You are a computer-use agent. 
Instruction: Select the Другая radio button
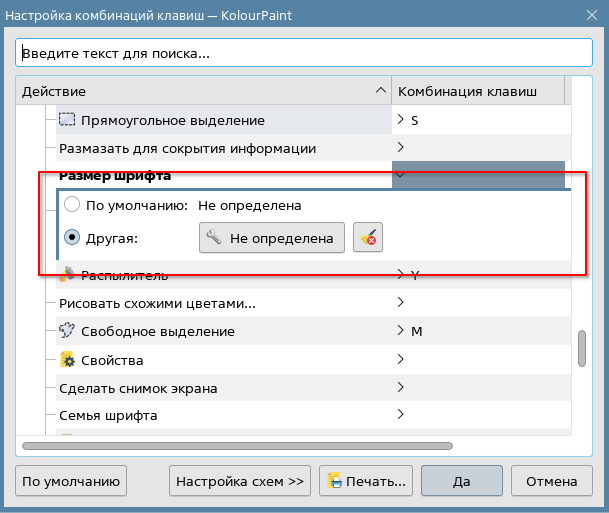pyautogui.click(x=72, y=238)
